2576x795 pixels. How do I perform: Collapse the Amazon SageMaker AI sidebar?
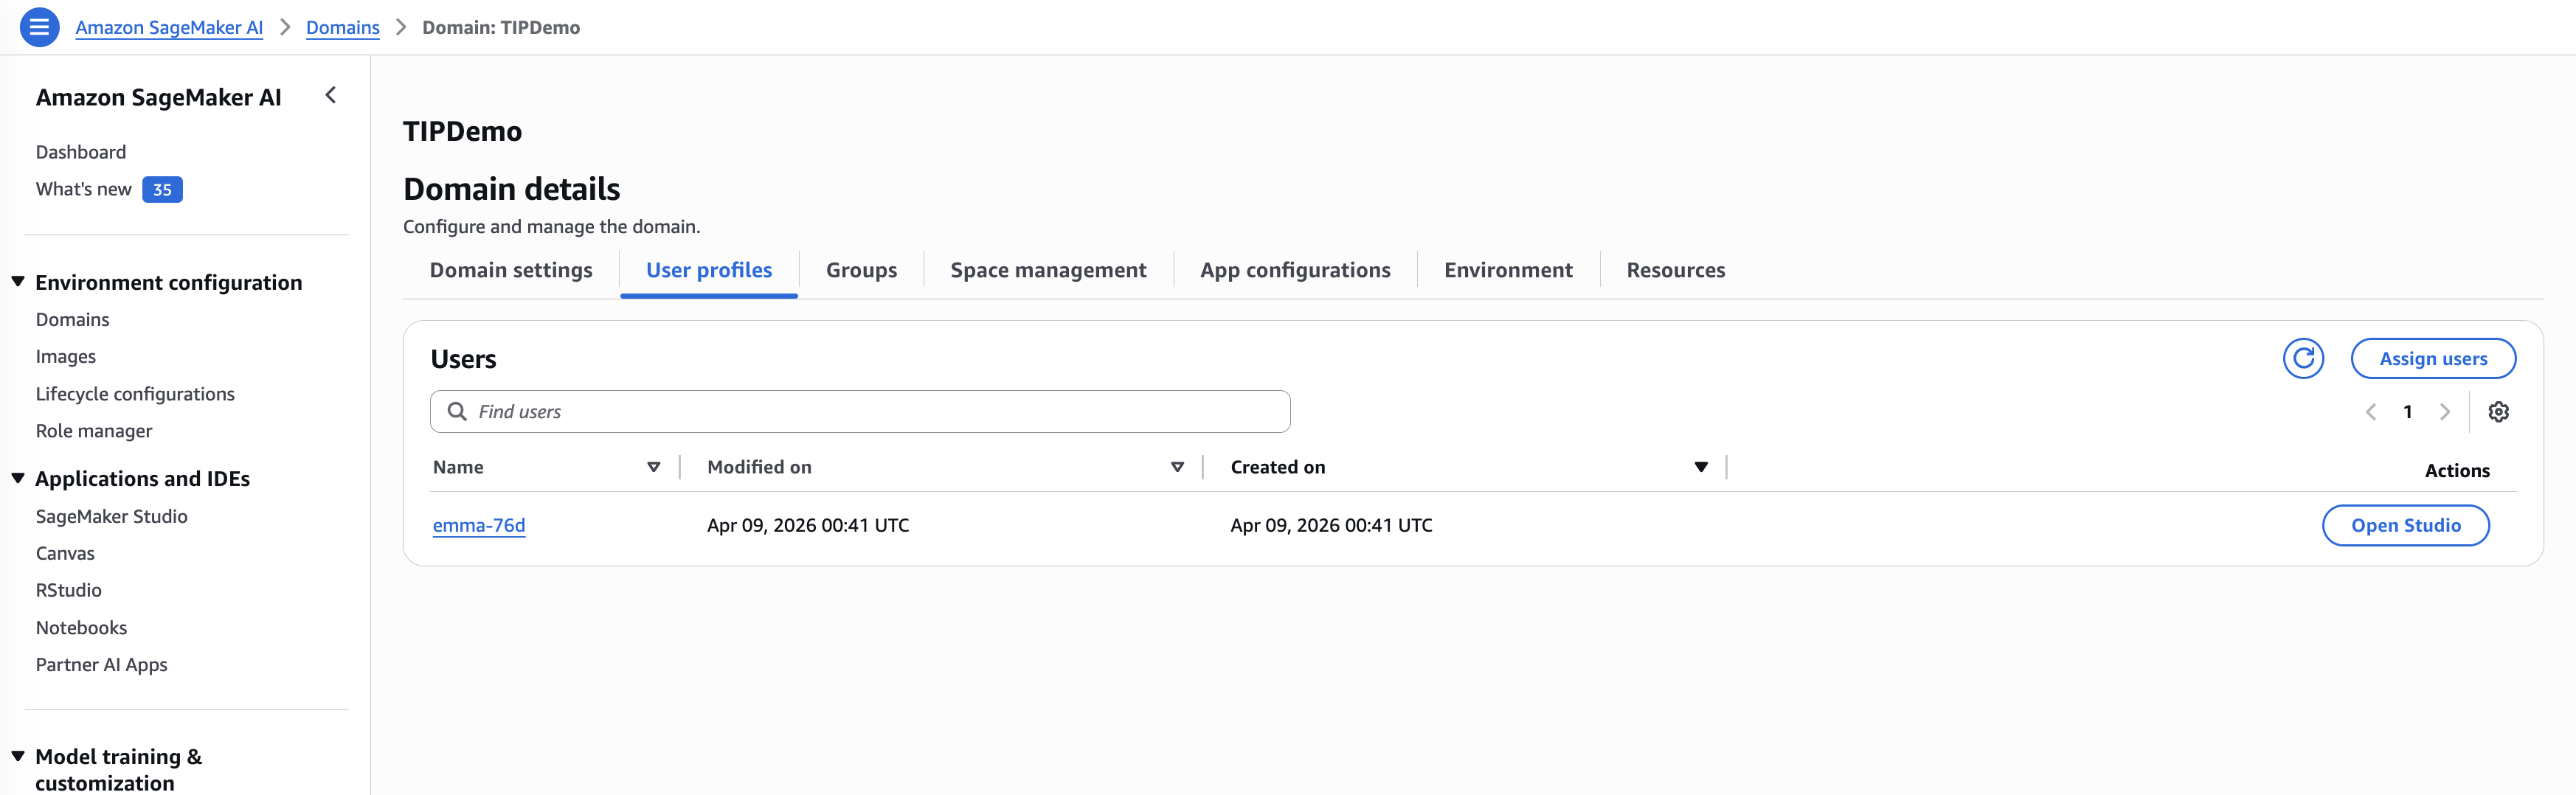[x=331, y=96]
